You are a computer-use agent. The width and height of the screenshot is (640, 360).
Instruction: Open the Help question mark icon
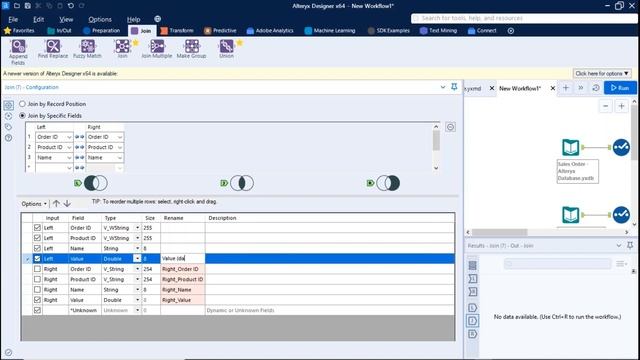(8, 138)
